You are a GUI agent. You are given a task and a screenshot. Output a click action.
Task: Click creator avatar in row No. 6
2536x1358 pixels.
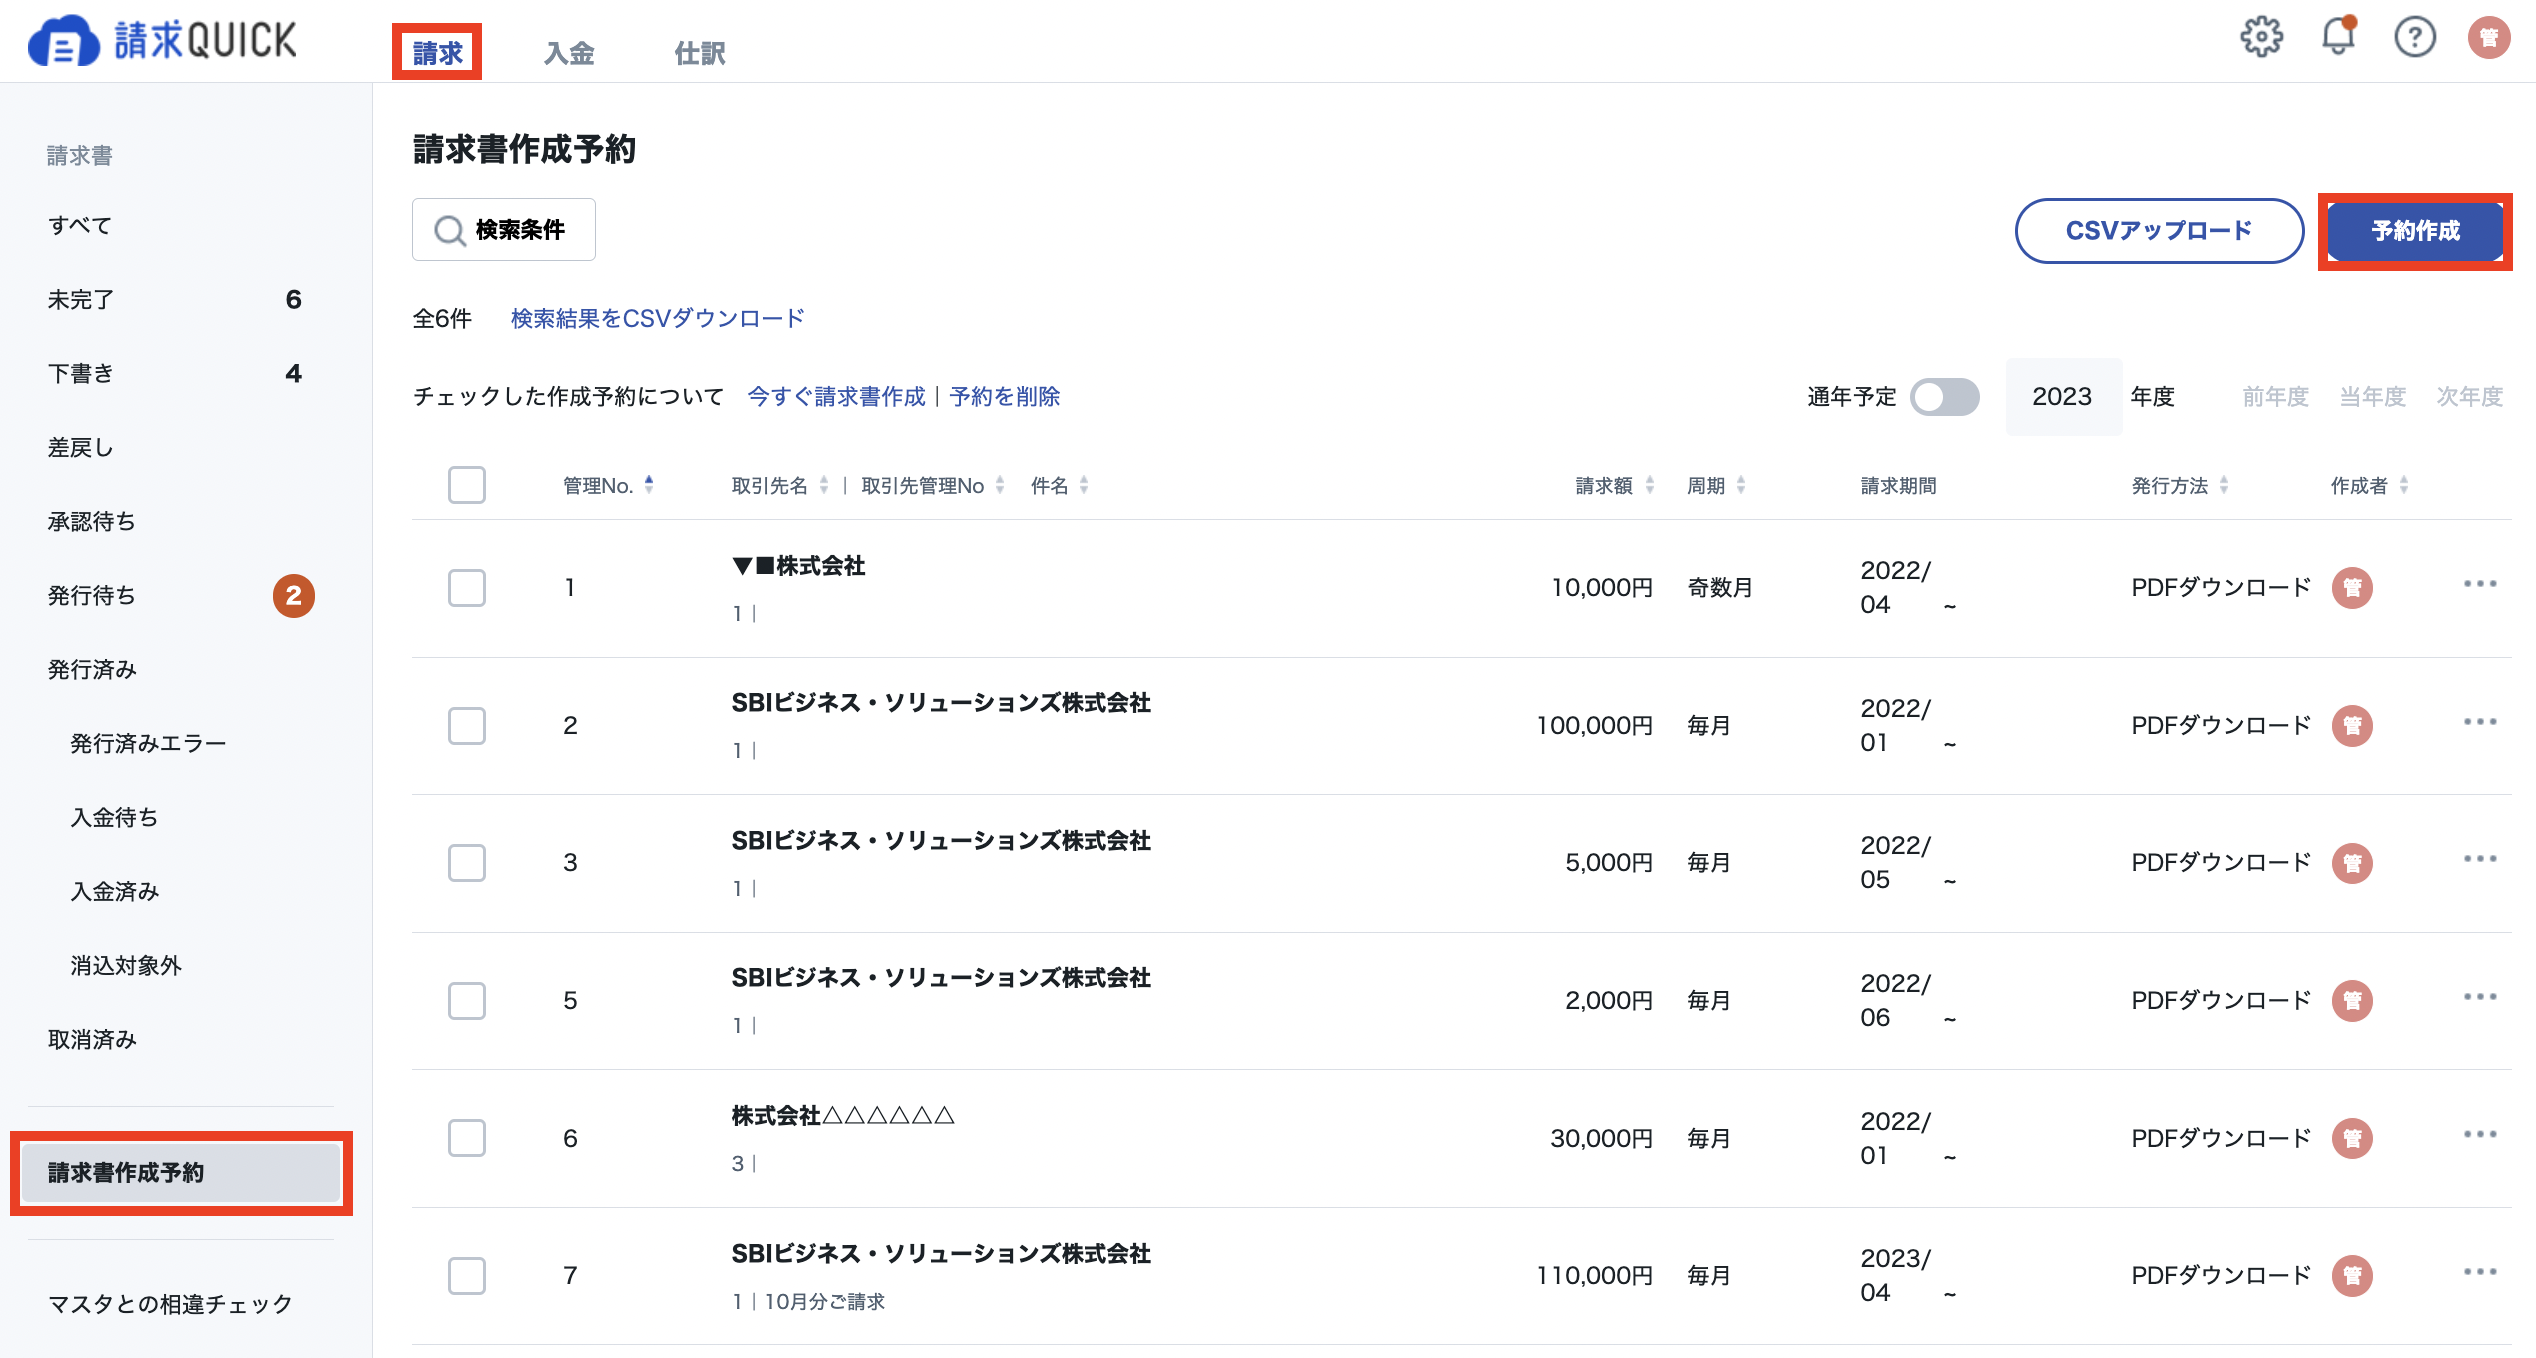2352,1138
